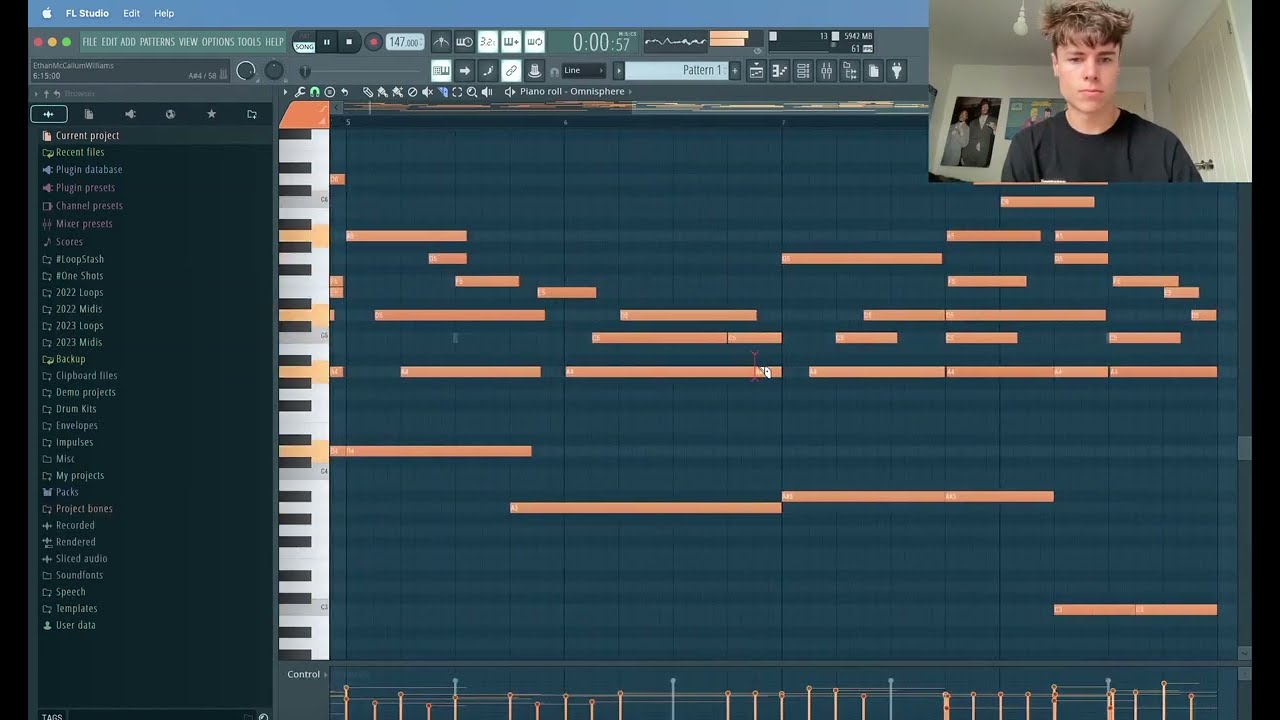Viewport: 1280px width, 720px height.
Task: Select the Draw pencil tool
Action: click(368, 92)
